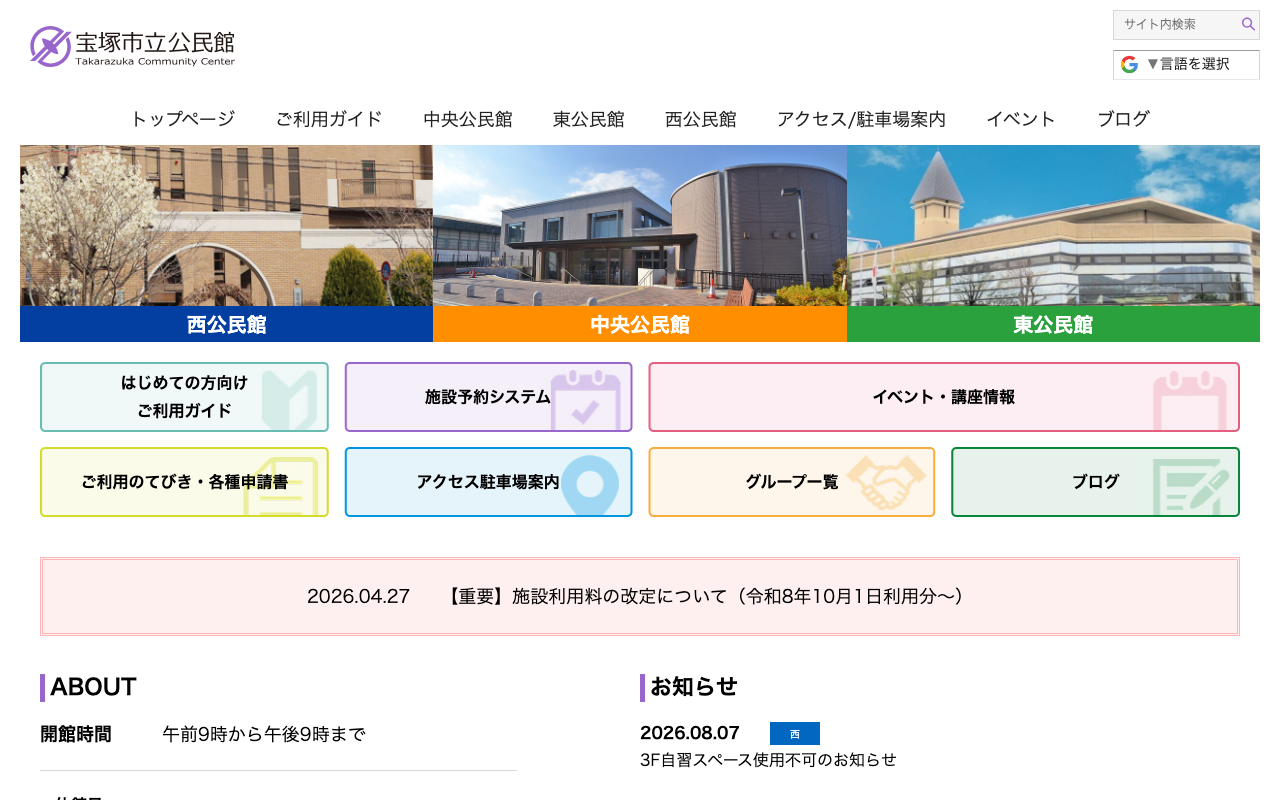Click the お知らせ heading
The width and height of the screenshot is (1280, 800).
(x=694, y=687)
